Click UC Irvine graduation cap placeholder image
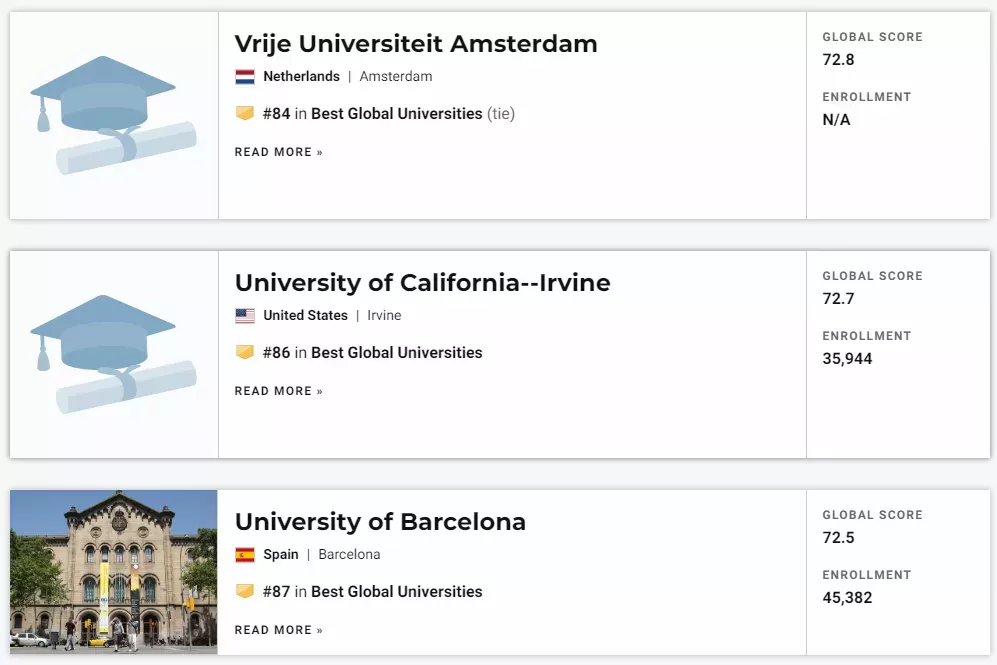The height and width of the screenshot is (665, 997). pyautogui.click(x=113, y=354)
